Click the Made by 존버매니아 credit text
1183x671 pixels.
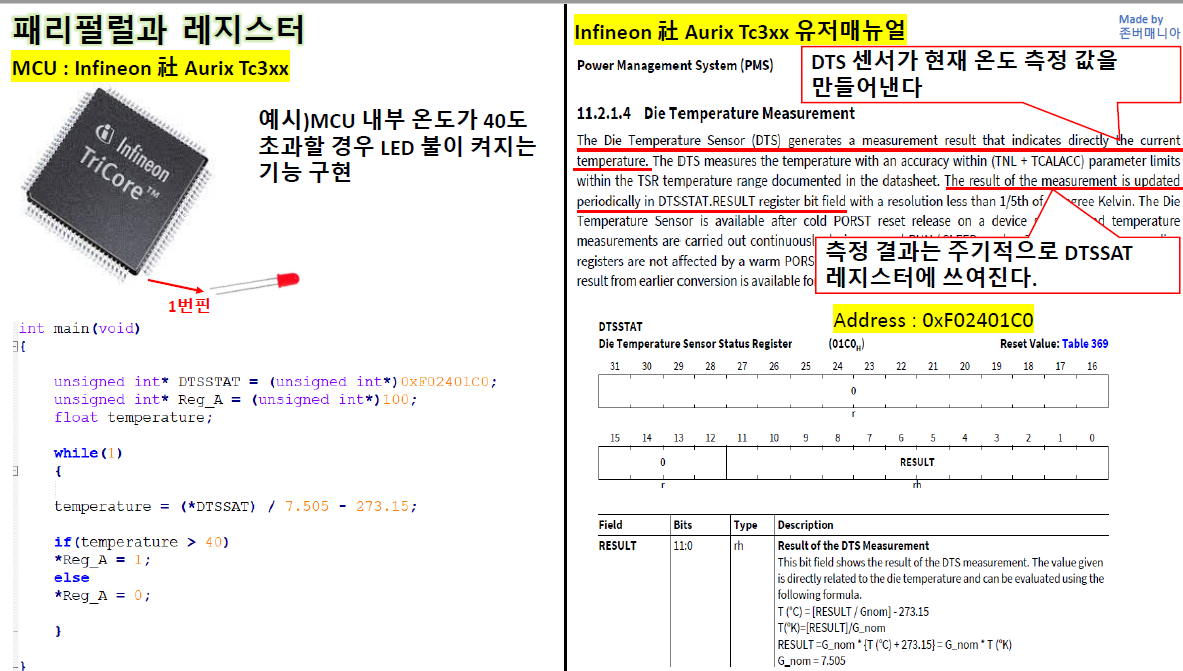[1148, 26]
